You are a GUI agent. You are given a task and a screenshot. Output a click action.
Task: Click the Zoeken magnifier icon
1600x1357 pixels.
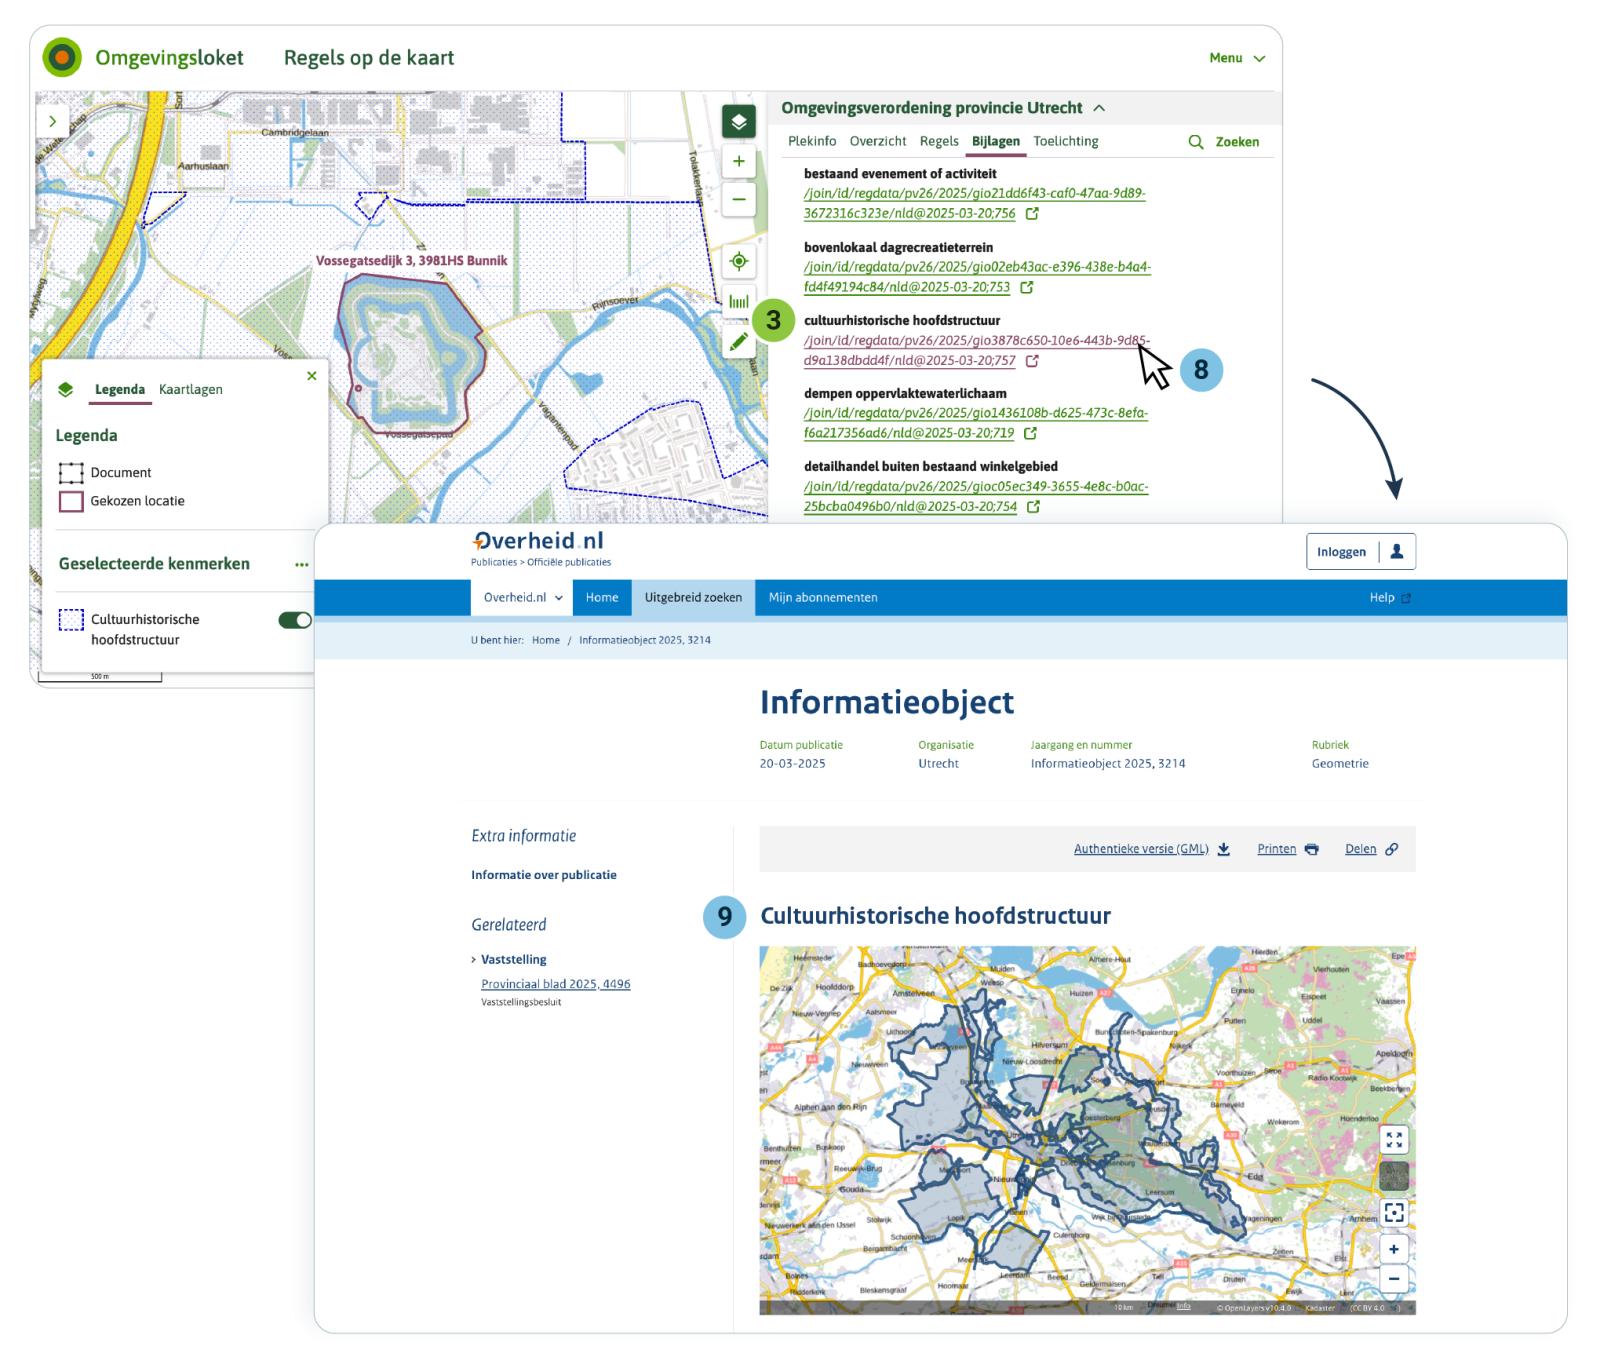[1196, 141]
